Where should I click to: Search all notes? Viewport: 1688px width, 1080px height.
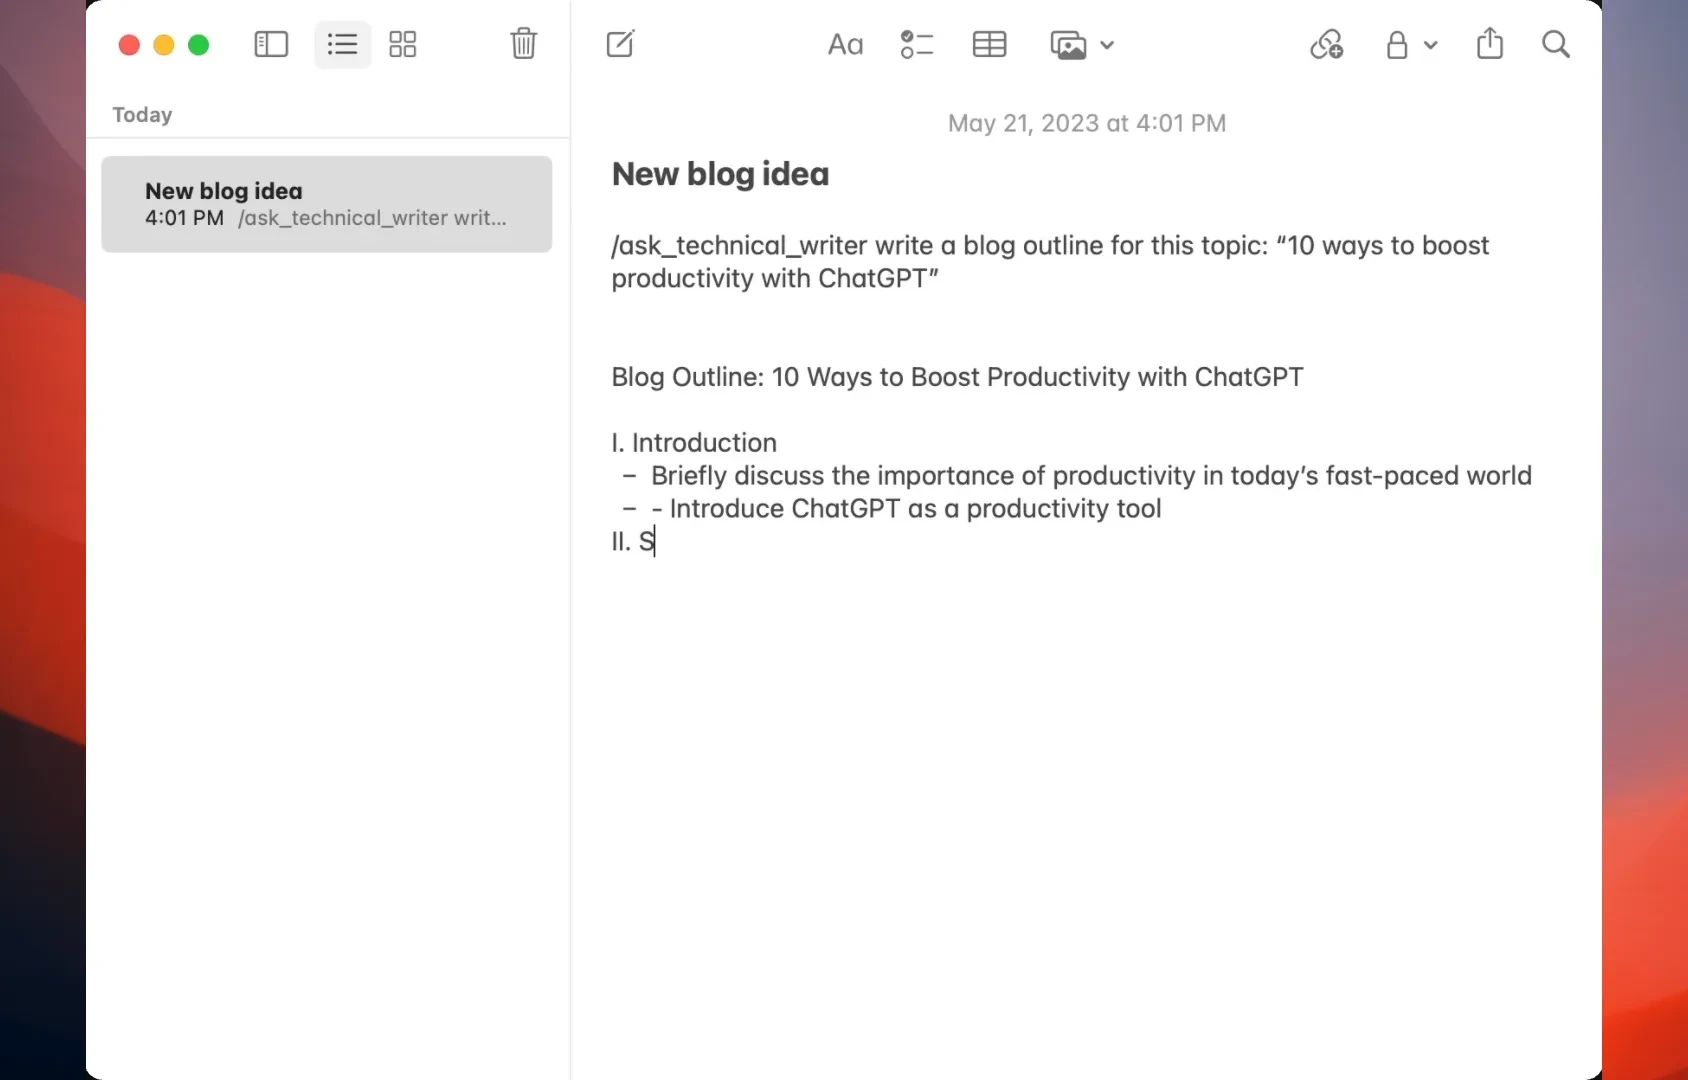(x=1555, y=45)
